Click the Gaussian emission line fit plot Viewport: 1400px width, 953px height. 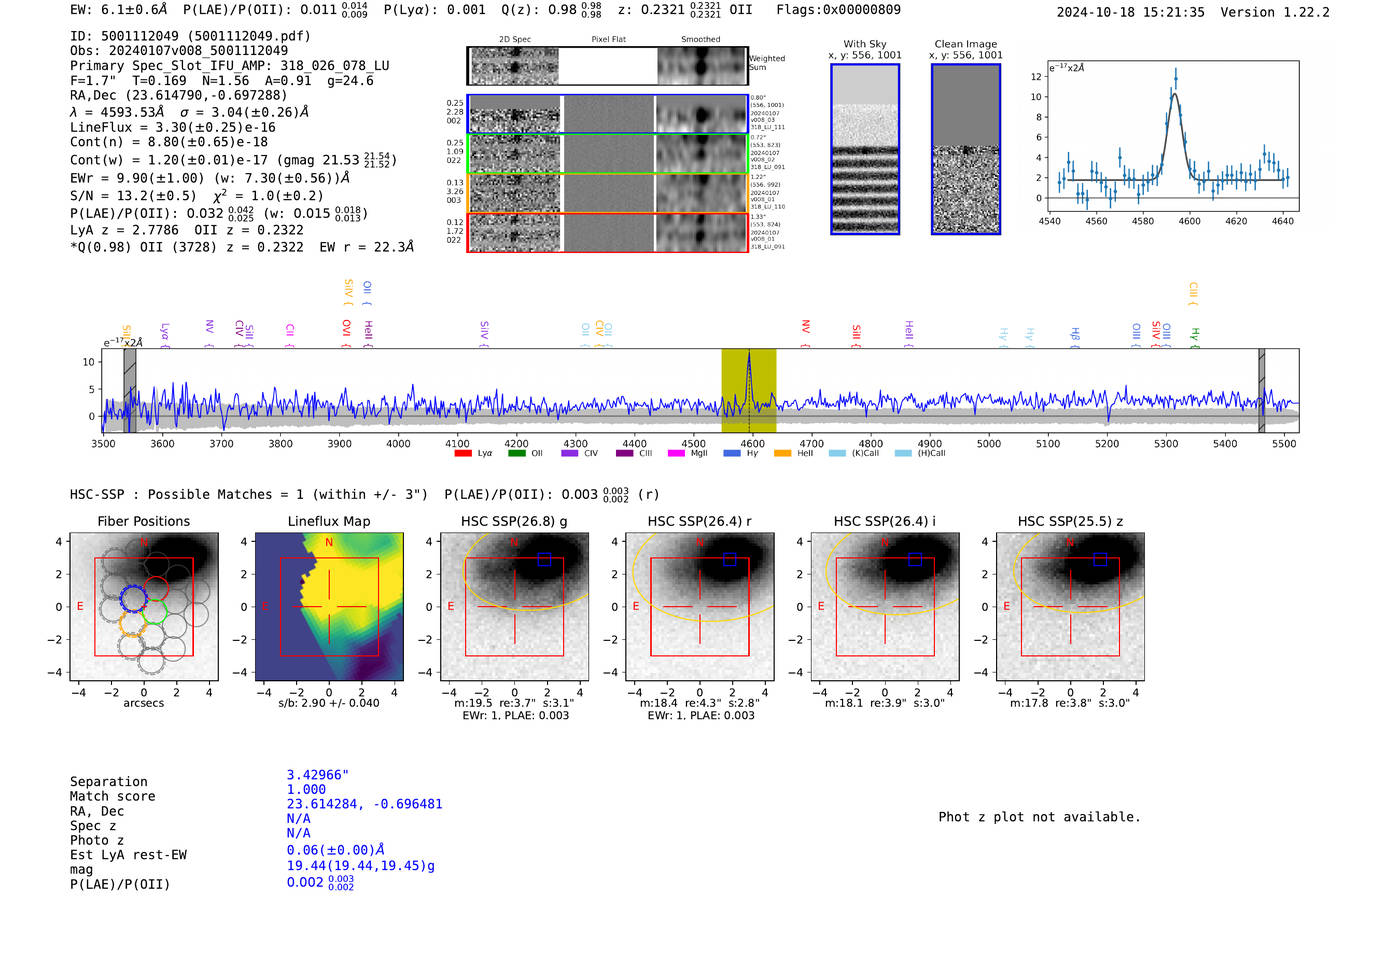(1172, 136)
